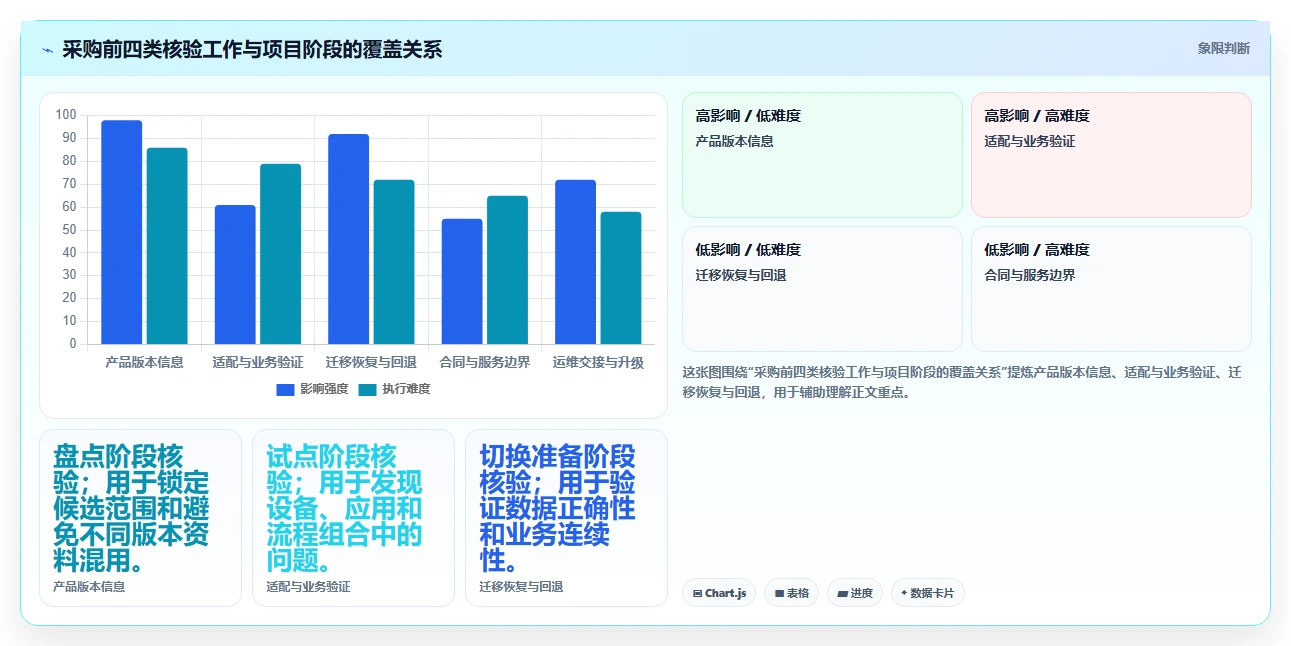The height and width of the screenshot is (646, 1291).
Task: Click y-axis value 100
Action: [x=66, y=115]
